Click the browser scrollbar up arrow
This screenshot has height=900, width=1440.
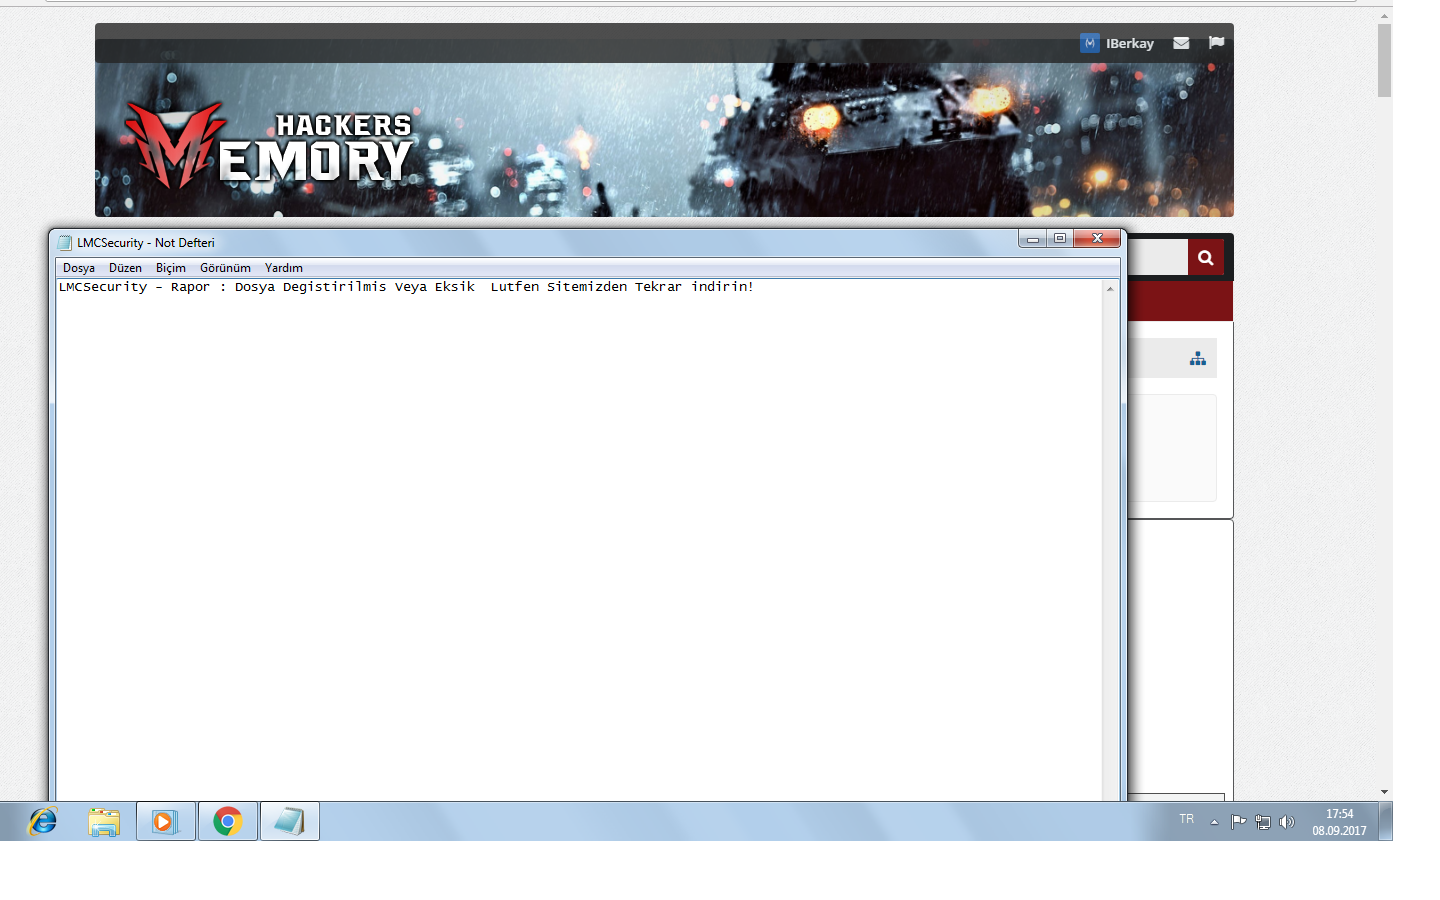click(1385, 16)
